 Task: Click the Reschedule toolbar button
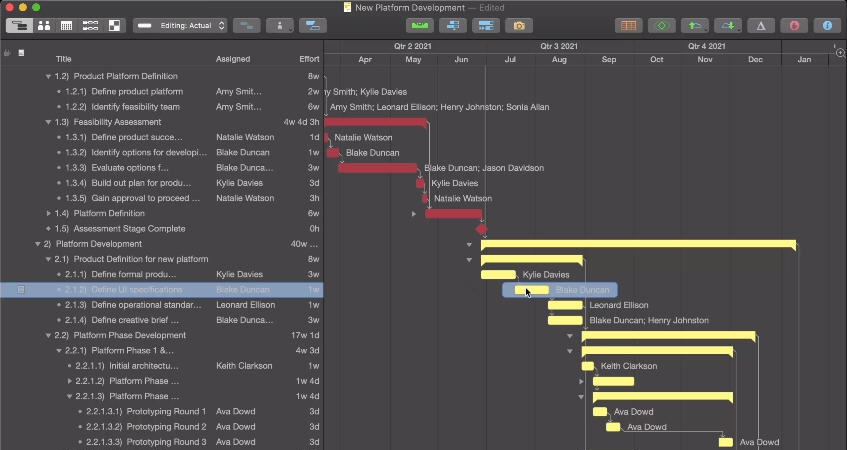tap(486, 25)
